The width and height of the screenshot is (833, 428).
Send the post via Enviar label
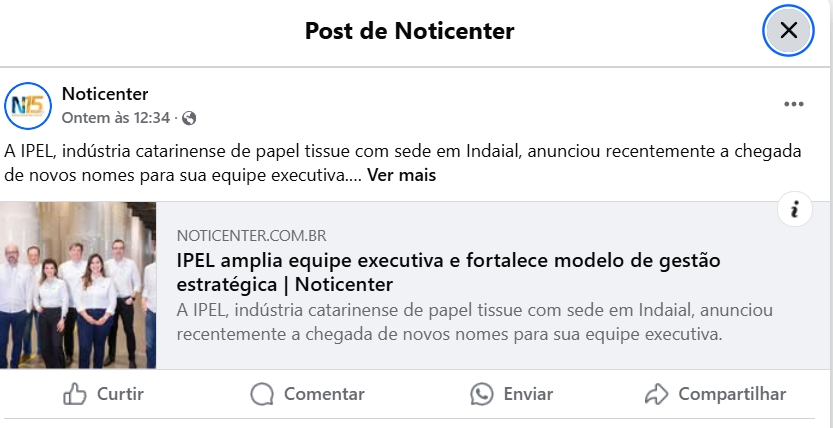pos(528,394)
